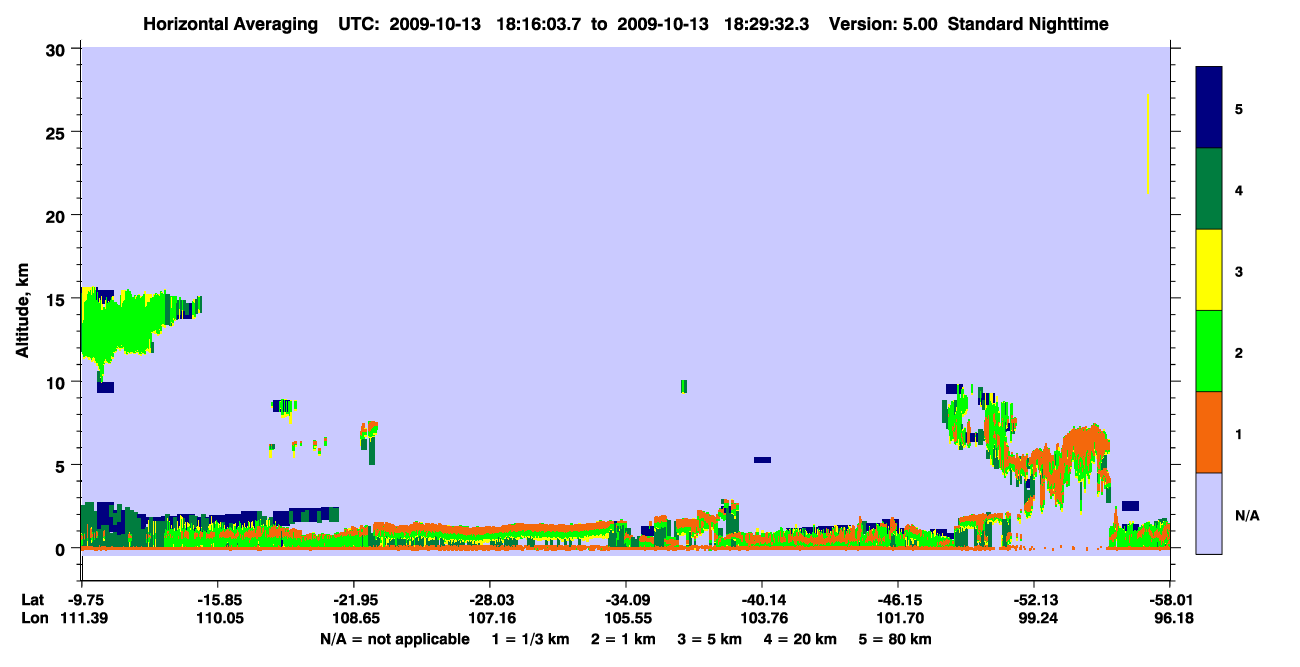Click the y-axis tick label 25
Screen dimensions: 1300x667
56,132
